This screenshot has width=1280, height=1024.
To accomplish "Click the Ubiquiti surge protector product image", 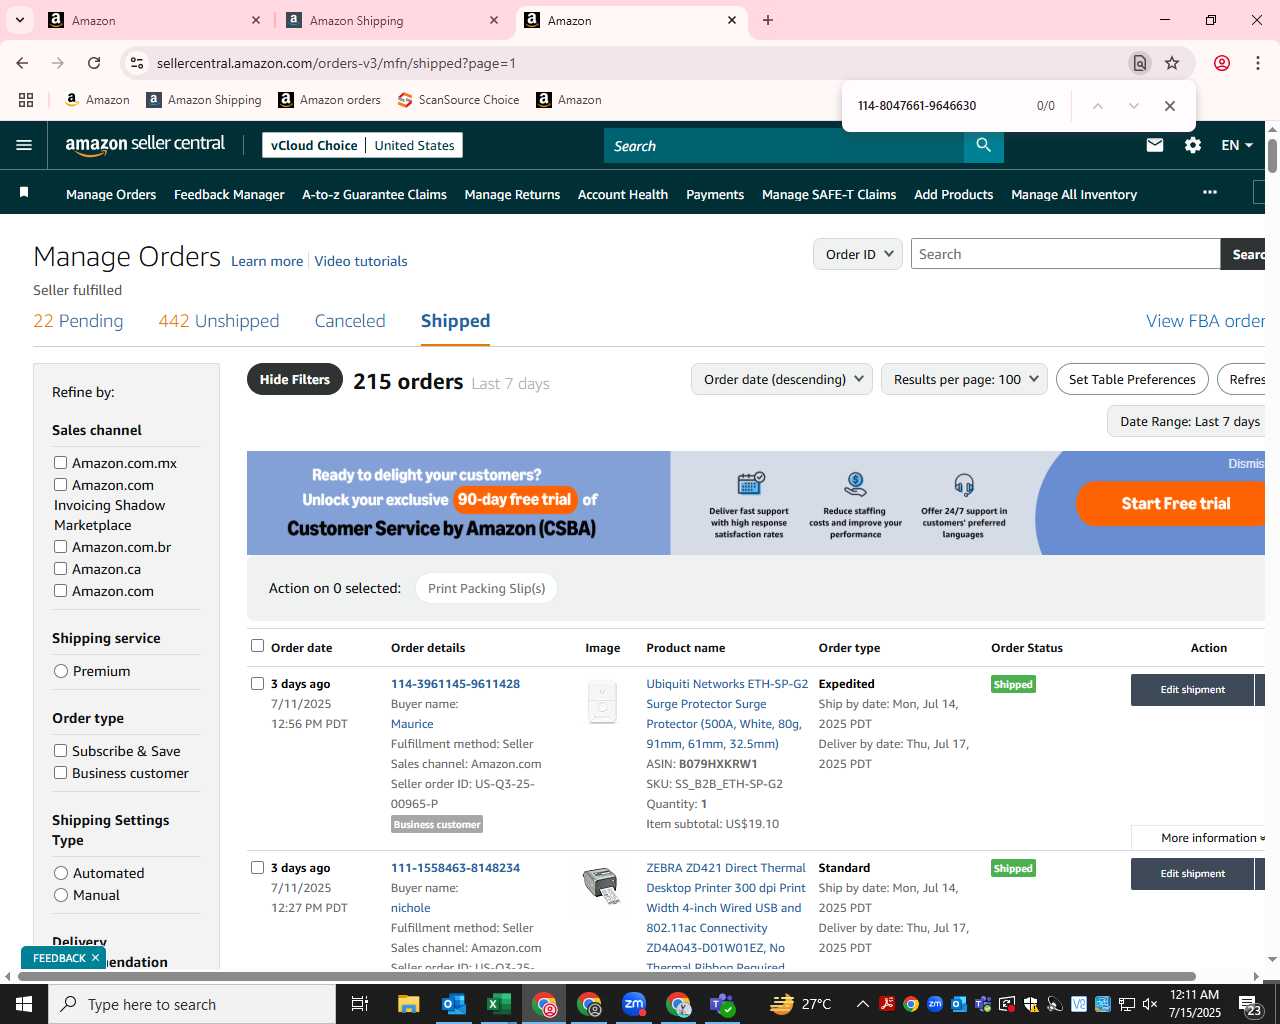I will click(x=602, y=701).
